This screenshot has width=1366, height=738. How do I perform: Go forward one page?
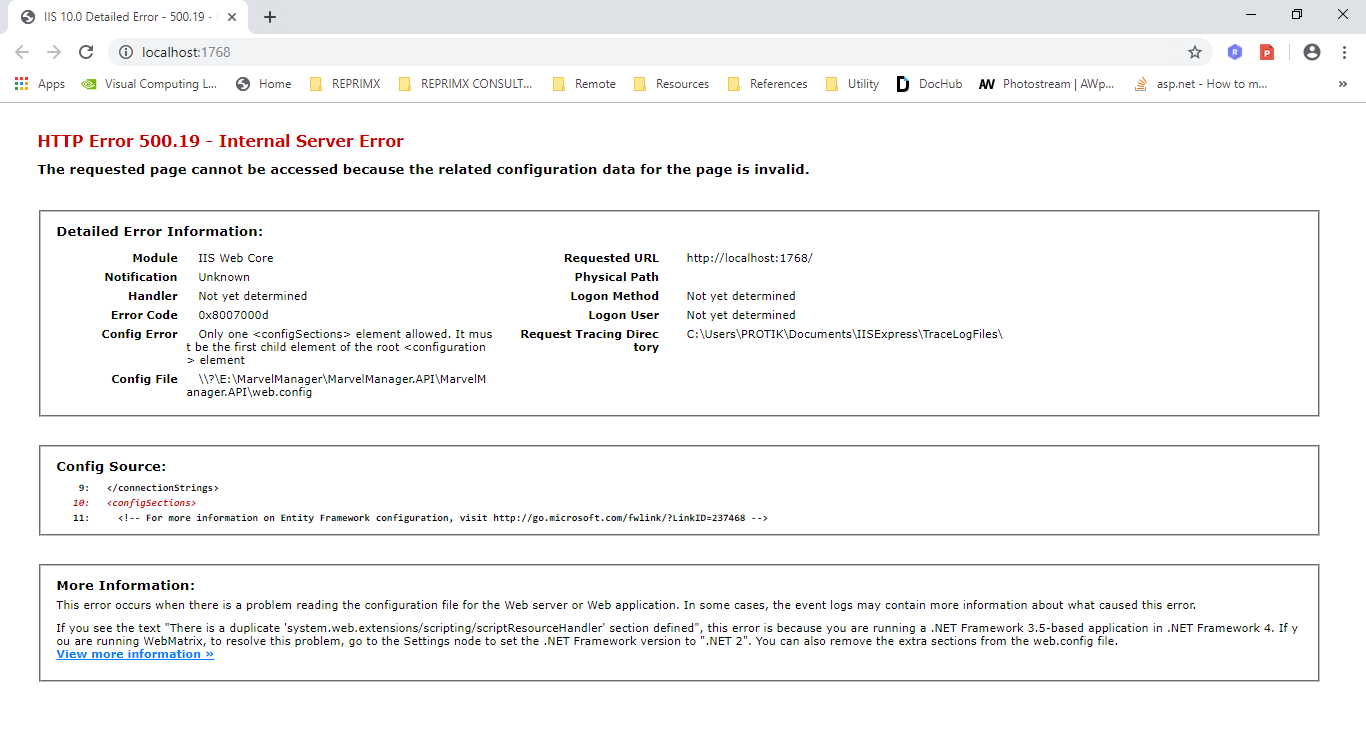tap(54, 52)
